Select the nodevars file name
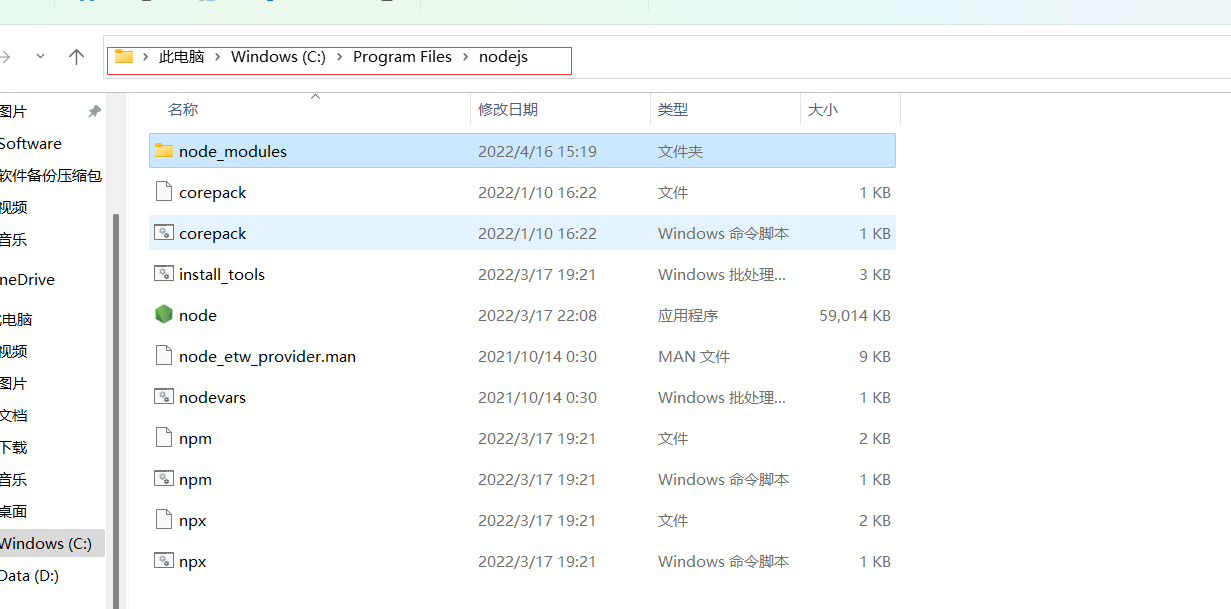 pos(212,397)
